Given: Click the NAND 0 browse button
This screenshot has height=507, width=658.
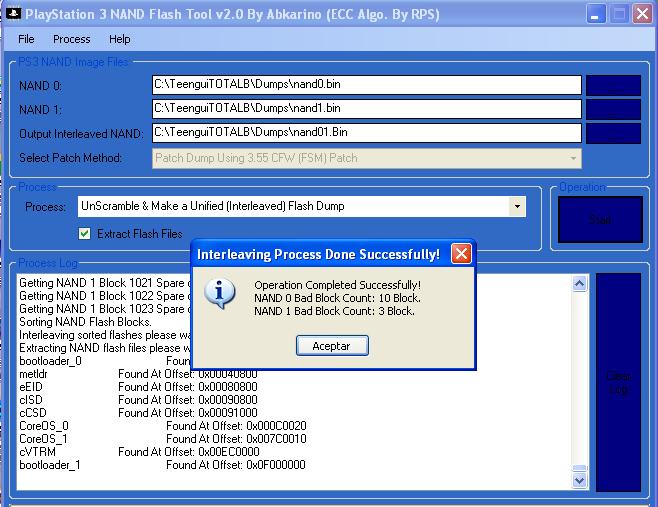Looking at the screenshot, I should pyautogui.click(x=613, y=85).
